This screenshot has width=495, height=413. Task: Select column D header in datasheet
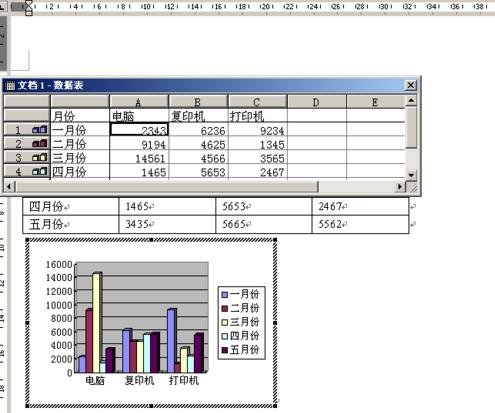click(317, 102)
